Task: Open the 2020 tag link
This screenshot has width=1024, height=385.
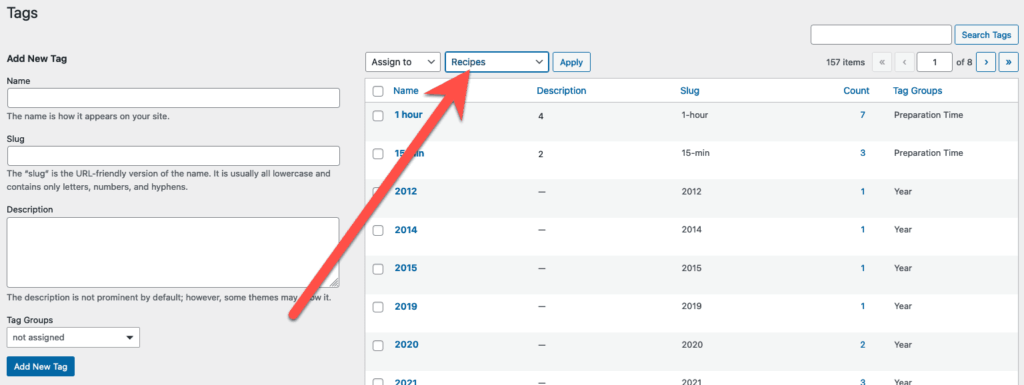Action: click(406, 345)
